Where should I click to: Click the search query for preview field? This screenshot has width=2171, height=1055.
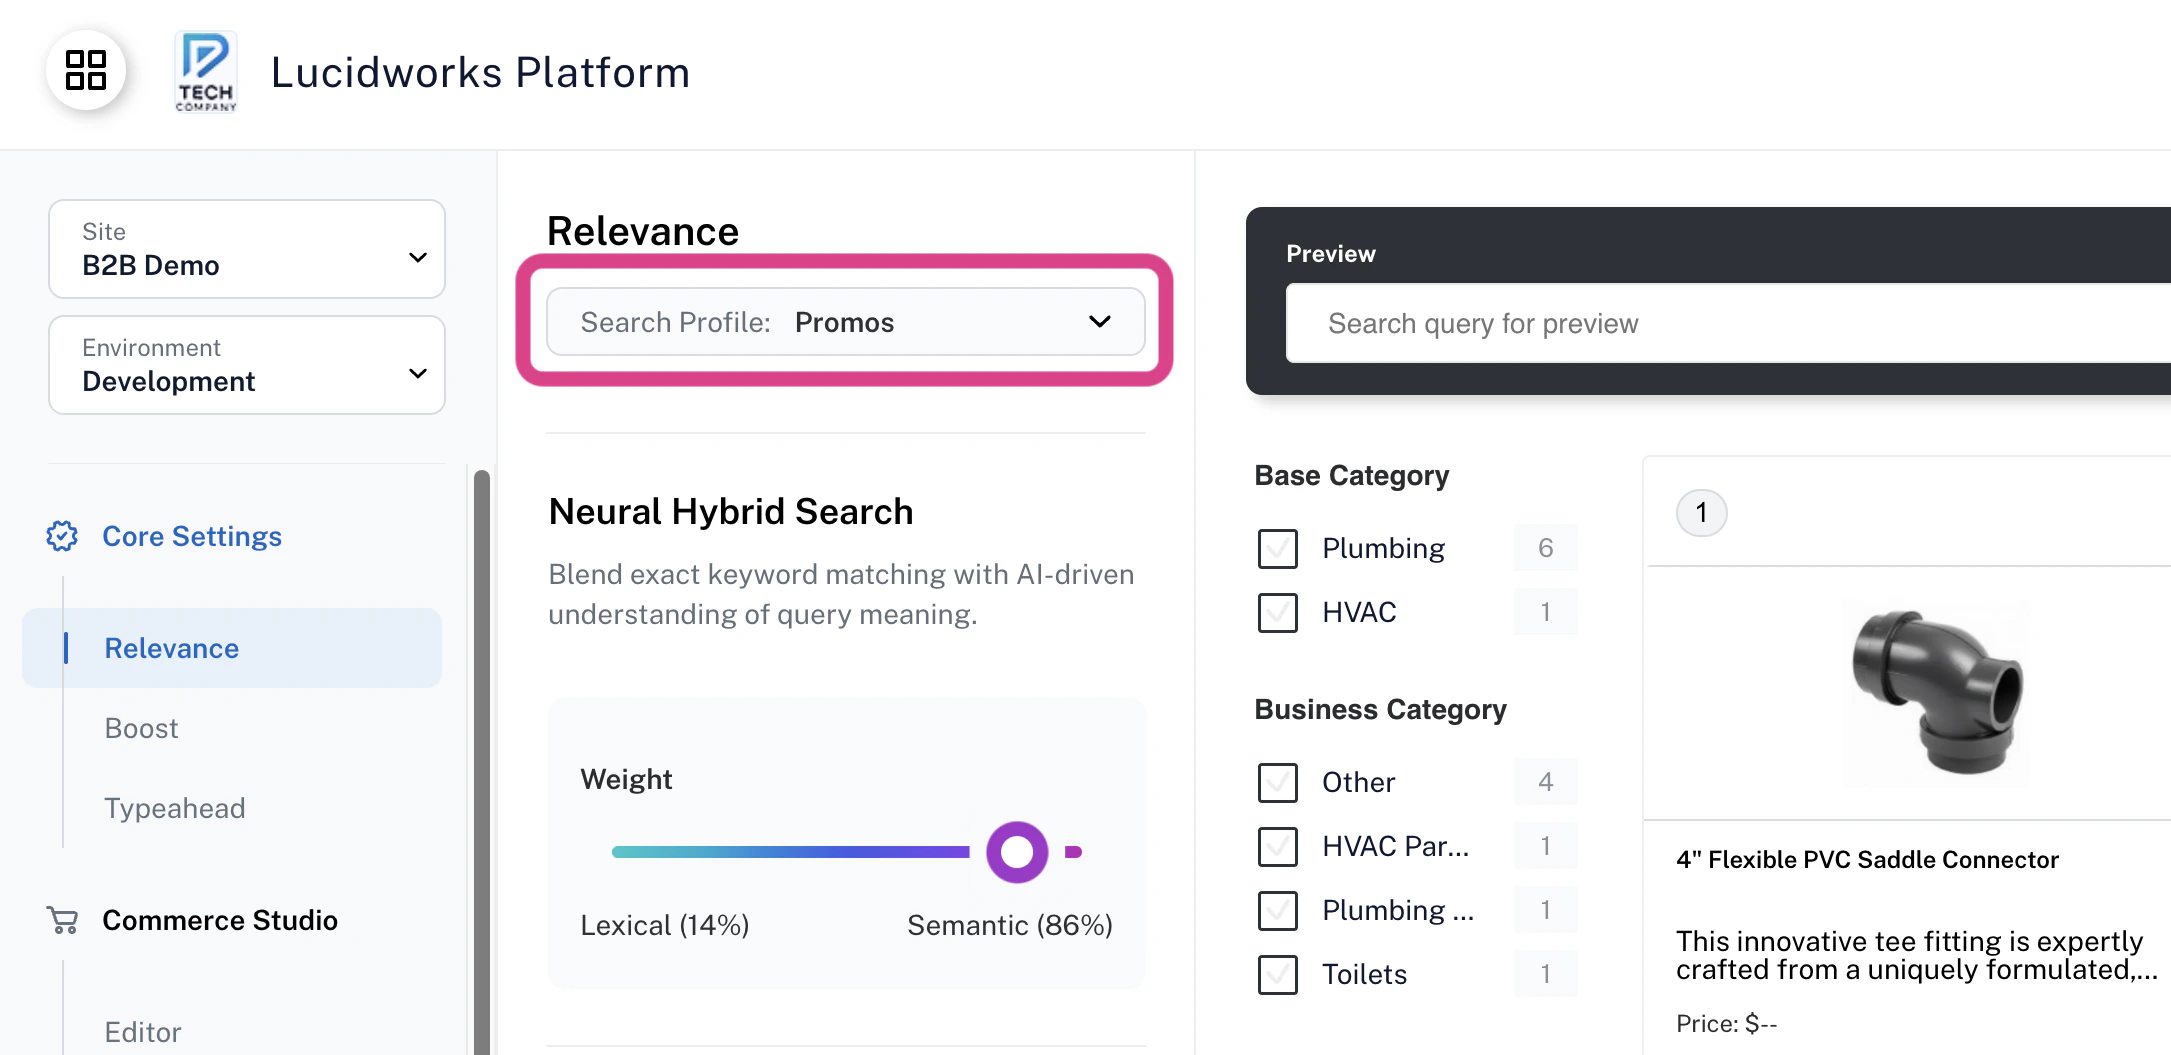click(1728, 323)
